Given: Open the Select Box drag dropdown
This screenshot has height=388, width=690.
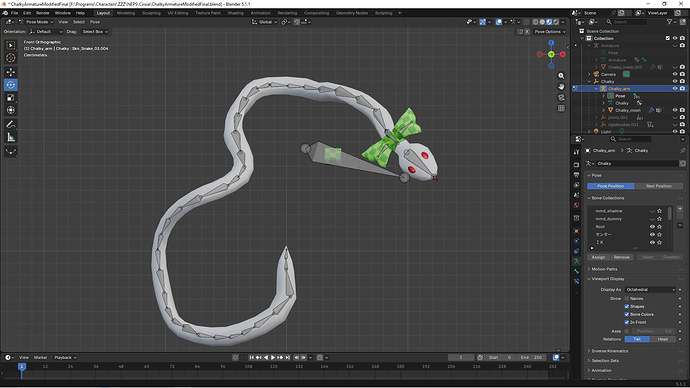Looking at the screenshot, I should [95, 32].
